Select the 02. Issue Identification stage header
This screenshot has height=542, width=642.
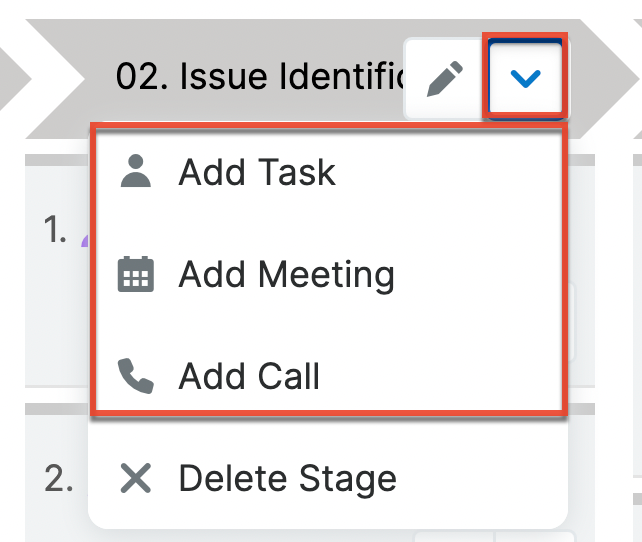tap(260, 78)
